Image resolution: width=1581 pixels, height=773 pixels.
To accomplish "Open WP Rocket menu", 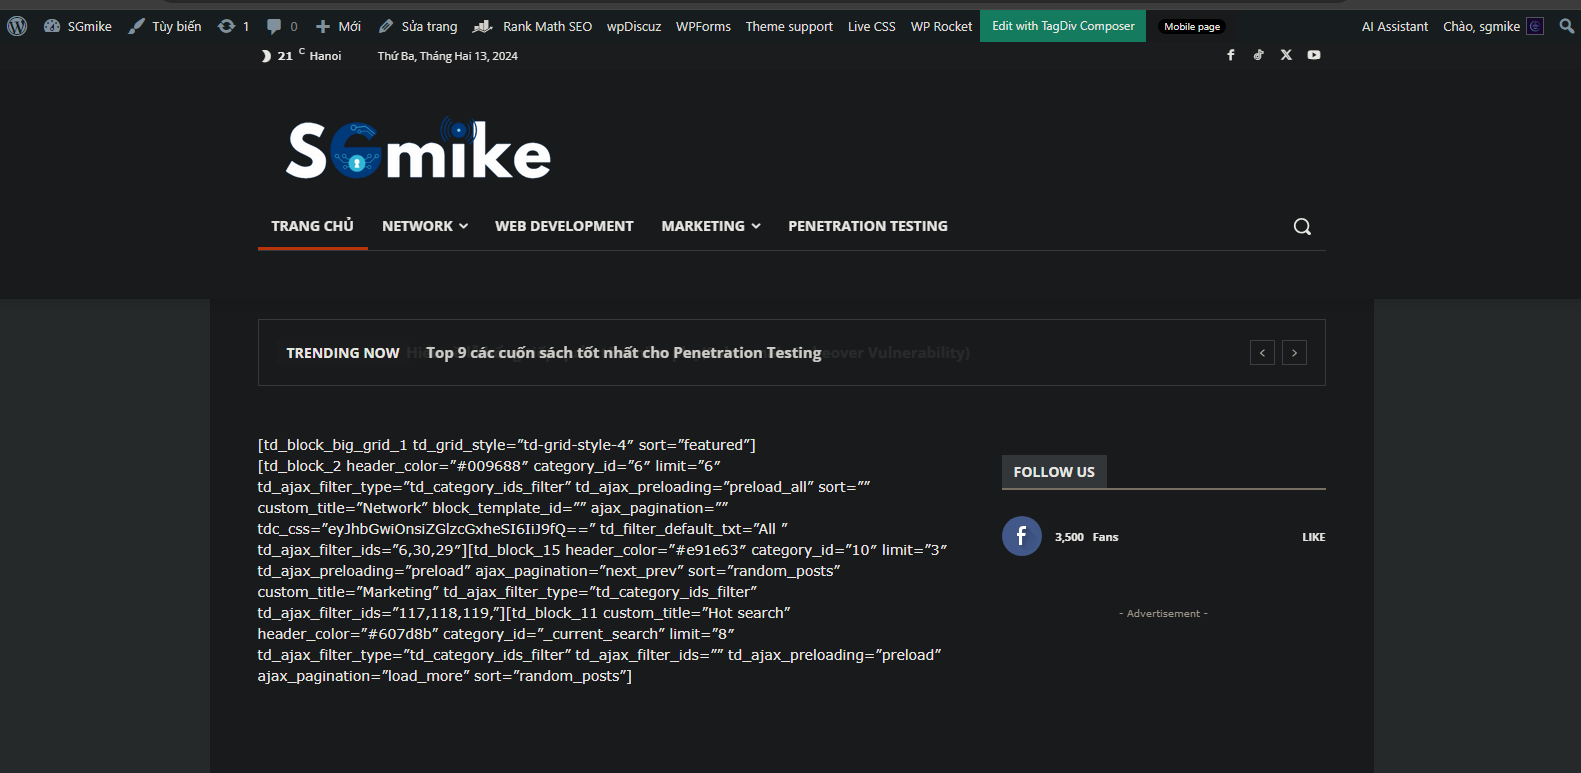I will point(941,26).
